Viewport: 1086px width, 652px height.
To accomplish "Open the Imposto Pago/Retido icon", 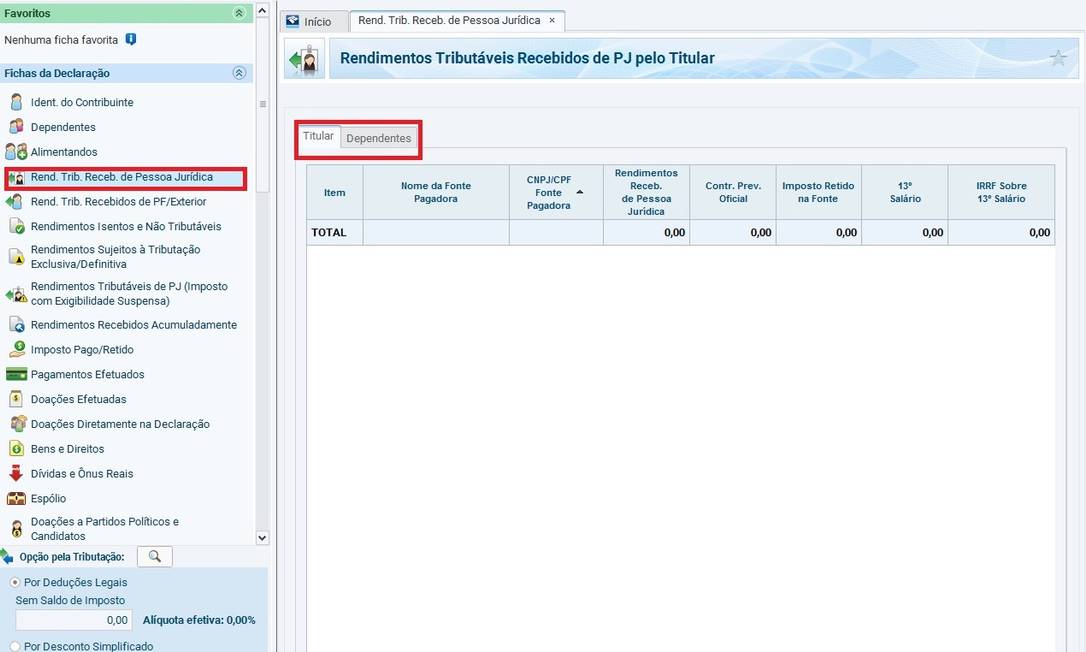I will coord(16,350).
